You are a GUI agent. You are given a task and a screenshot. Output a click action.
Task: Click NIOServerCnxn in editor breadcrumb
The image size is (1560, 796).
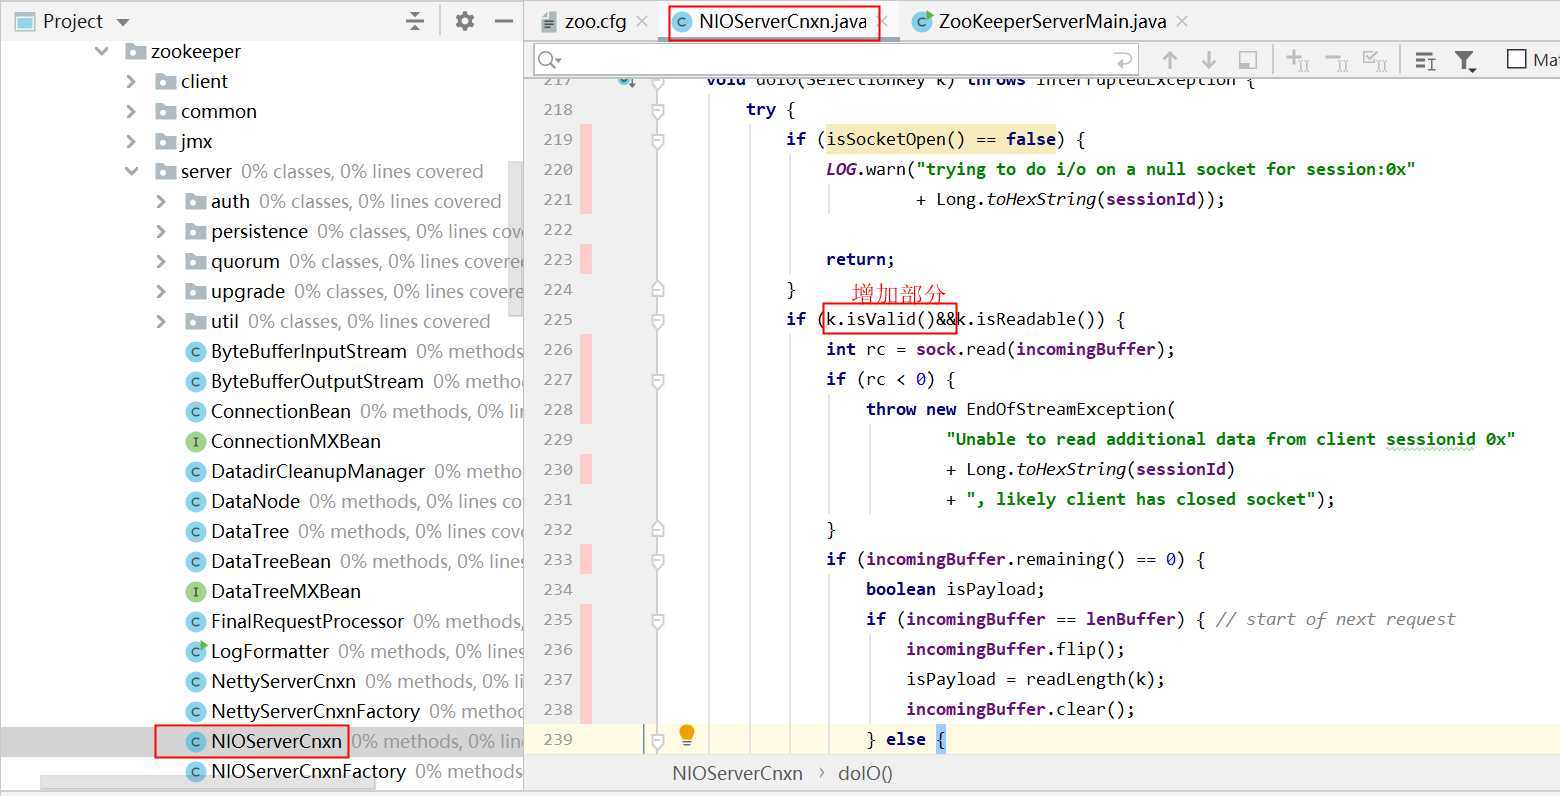pyautogui.click(x=737, y=773)
